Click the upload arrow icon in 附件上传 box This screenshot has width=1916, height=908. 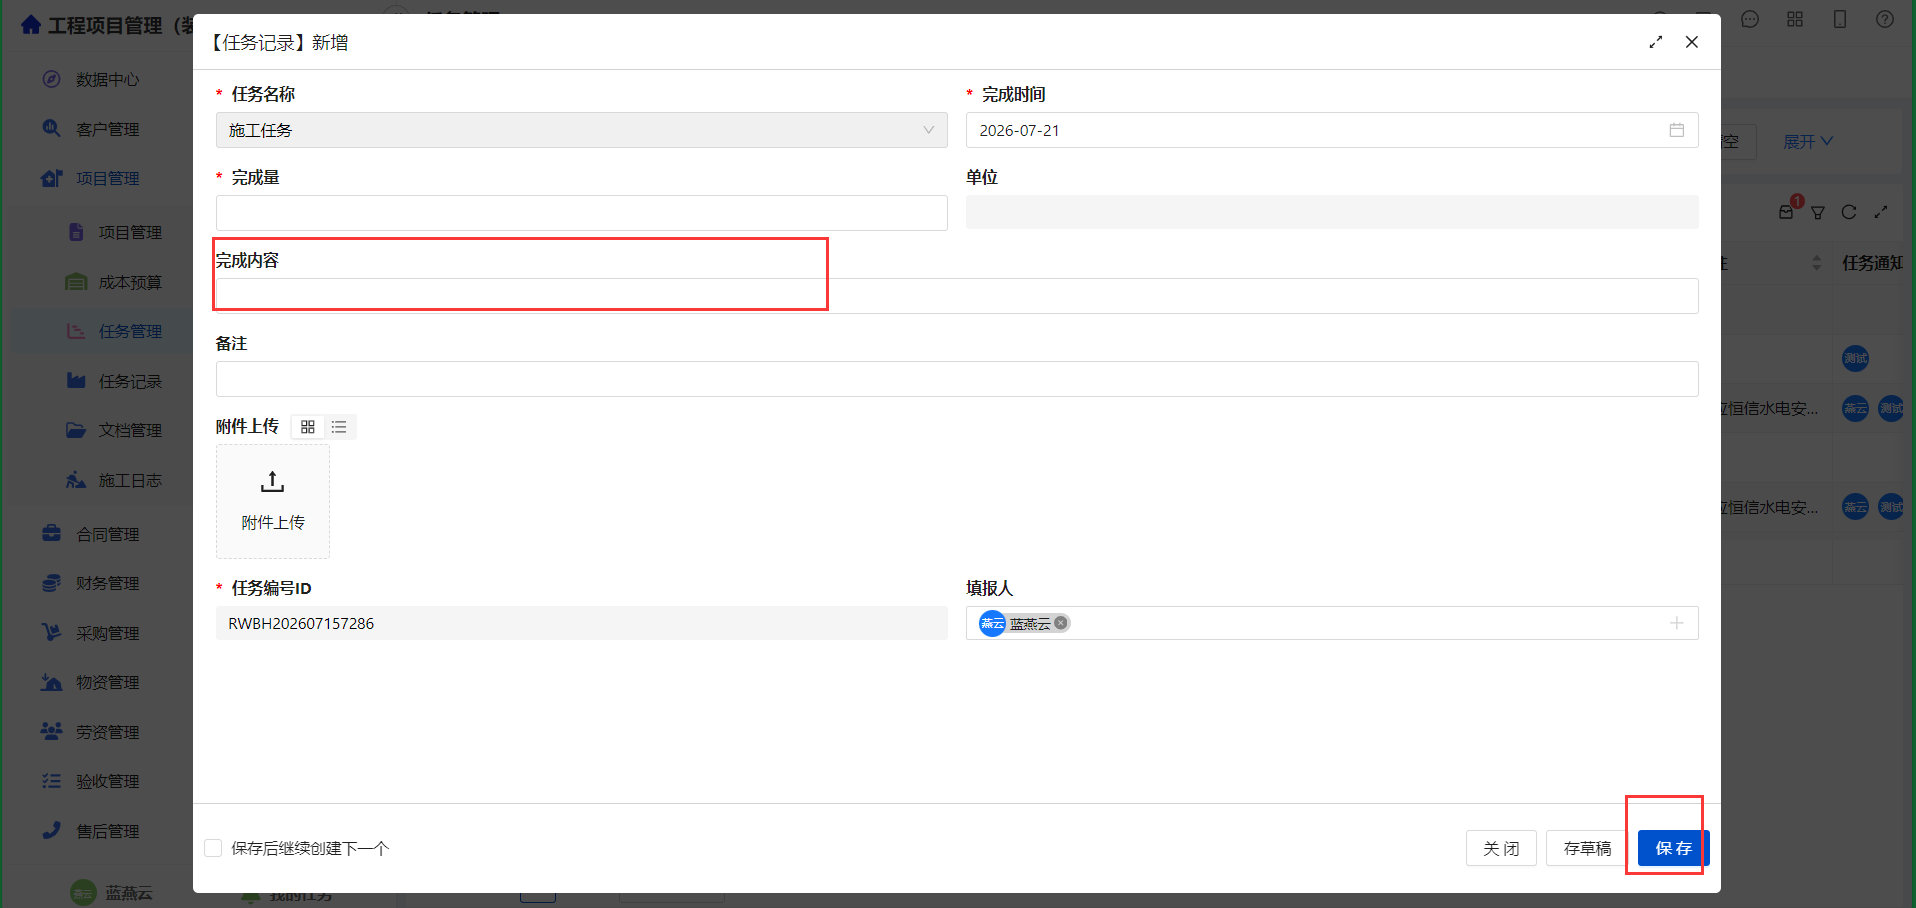coord(272,481)
